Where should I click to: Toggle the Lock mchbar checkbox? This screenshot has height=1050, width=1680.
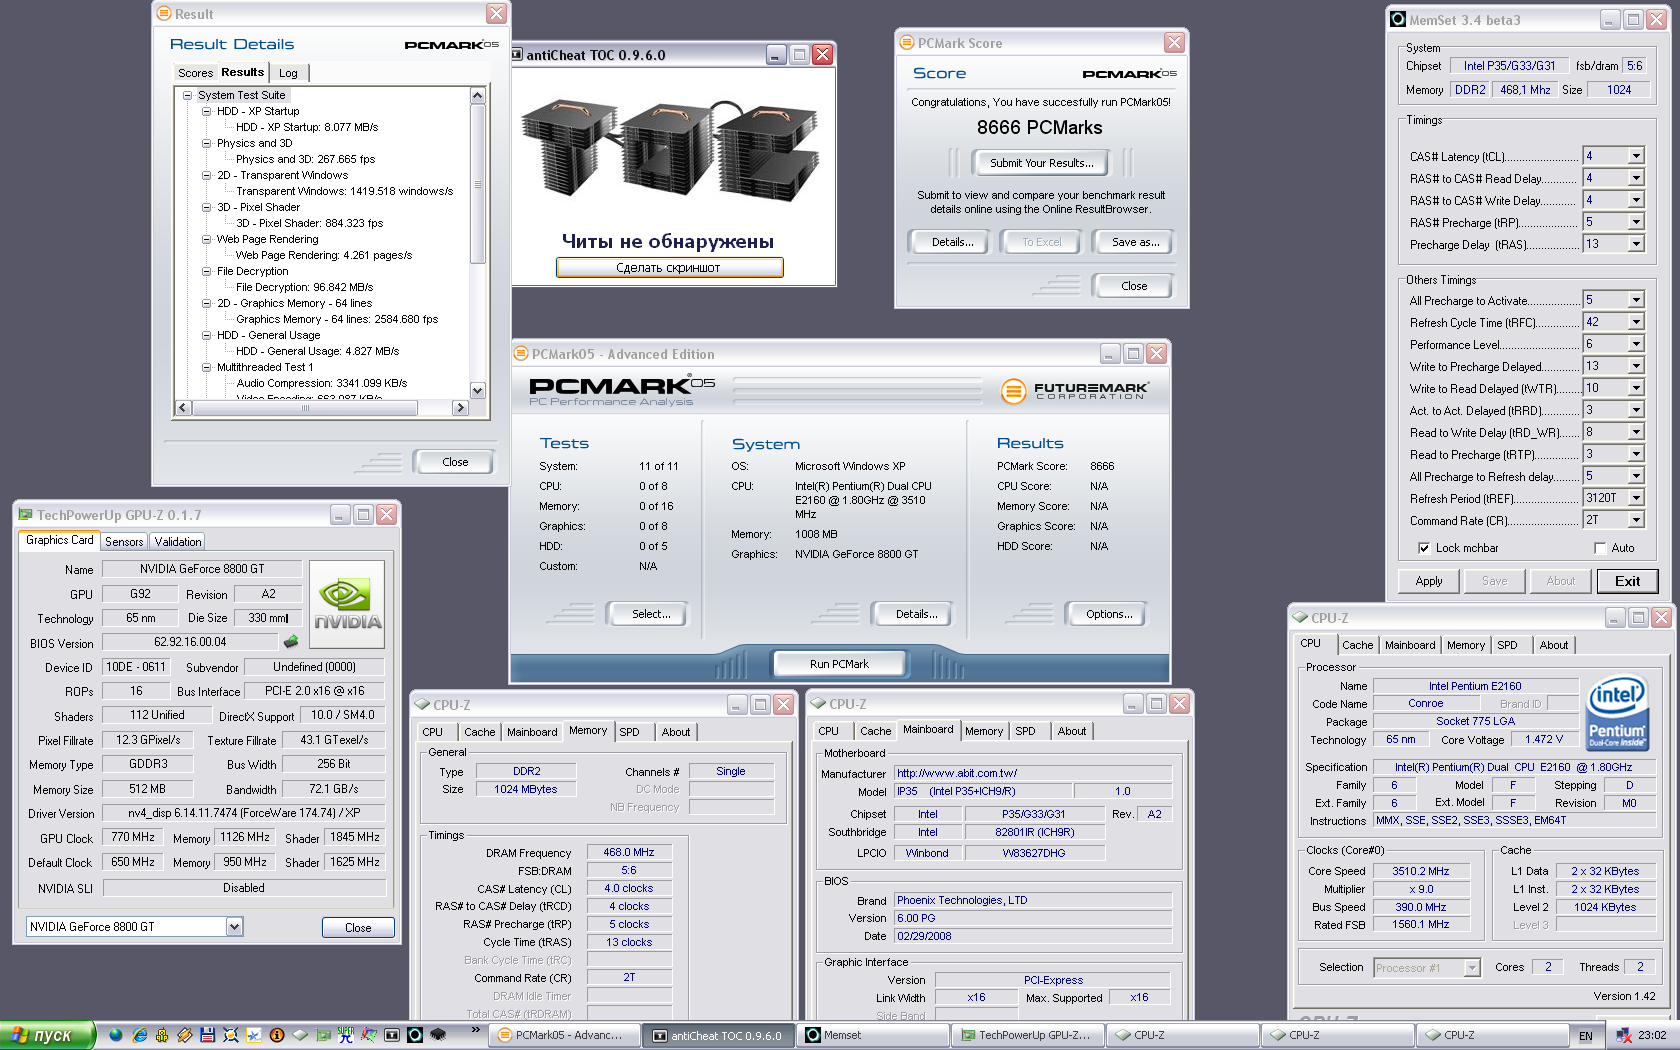click(x=1424, y=548)
